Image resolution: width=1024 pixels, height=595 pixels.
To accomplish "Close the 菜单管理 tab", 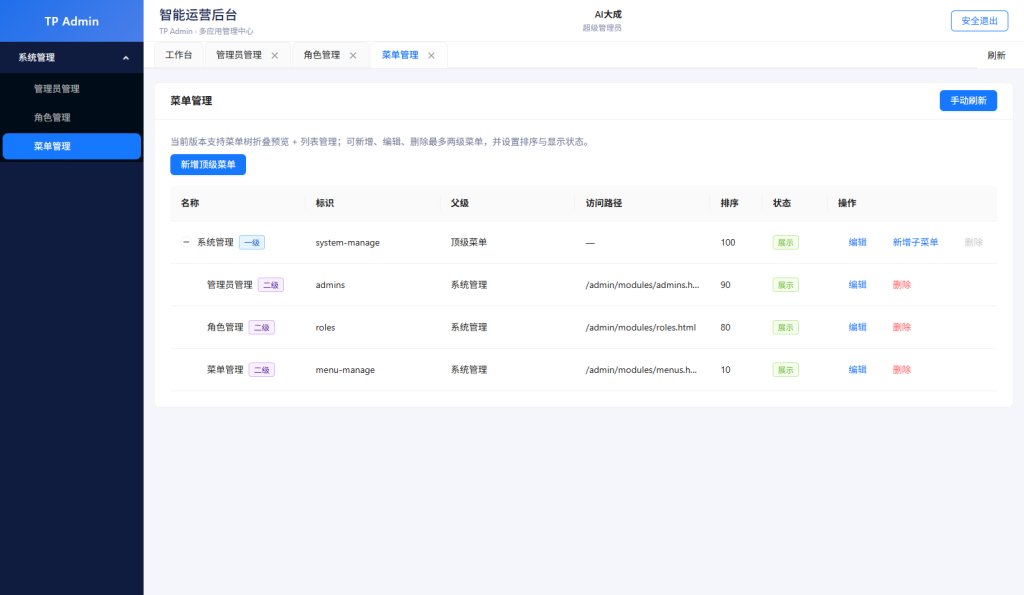I will [x=431, y=56].
